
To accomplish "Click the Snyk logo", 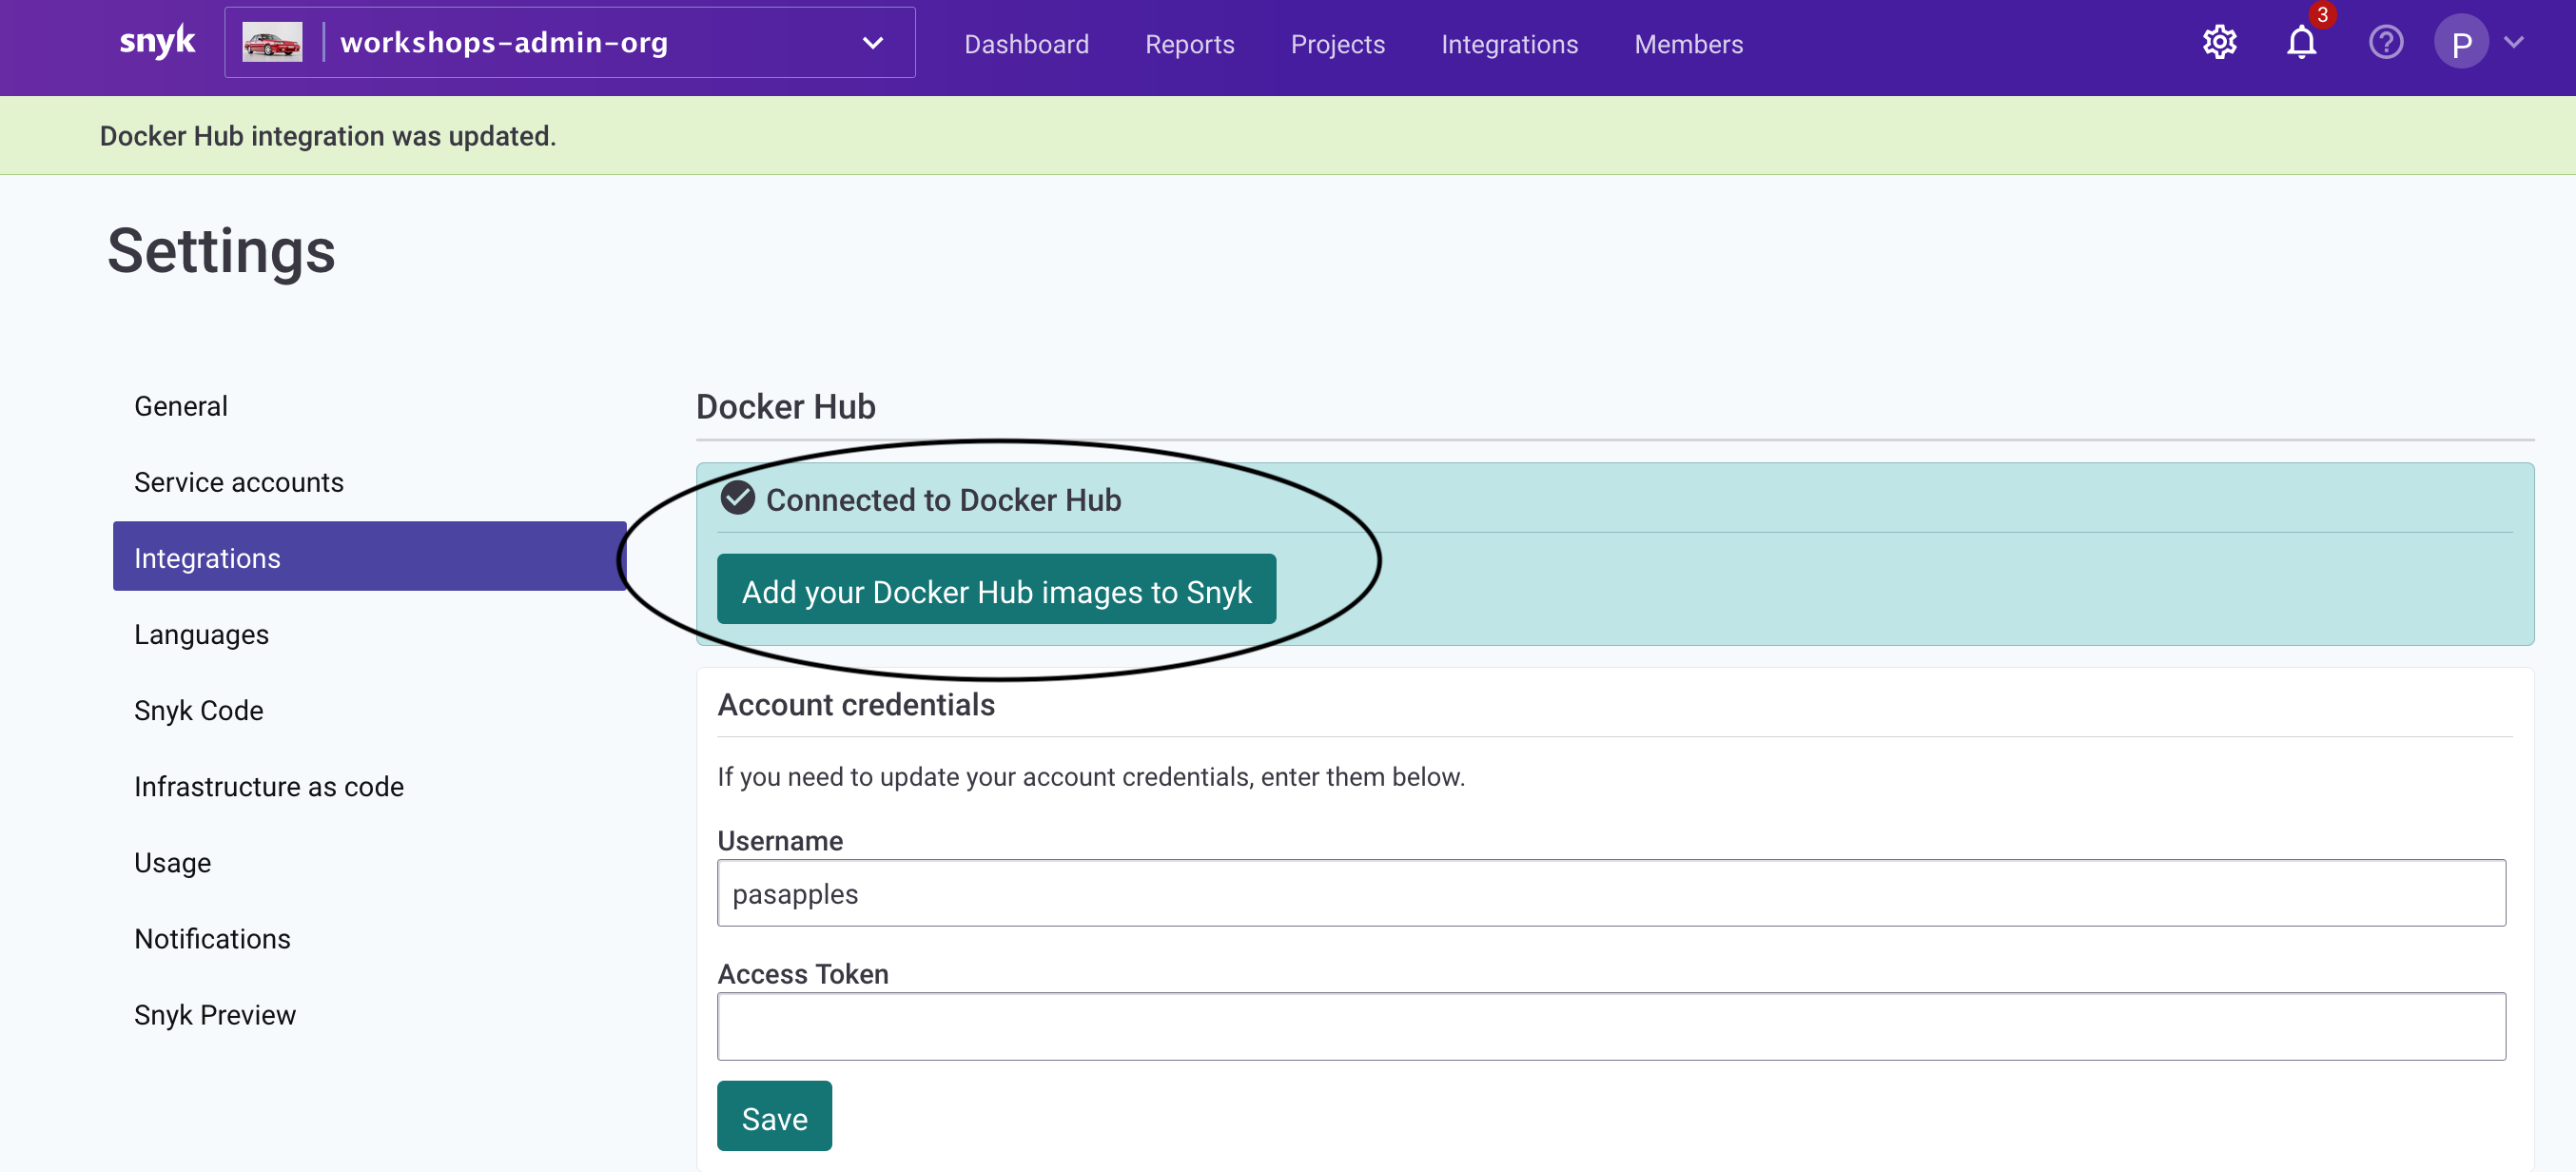I will click(x=157, y=42).
